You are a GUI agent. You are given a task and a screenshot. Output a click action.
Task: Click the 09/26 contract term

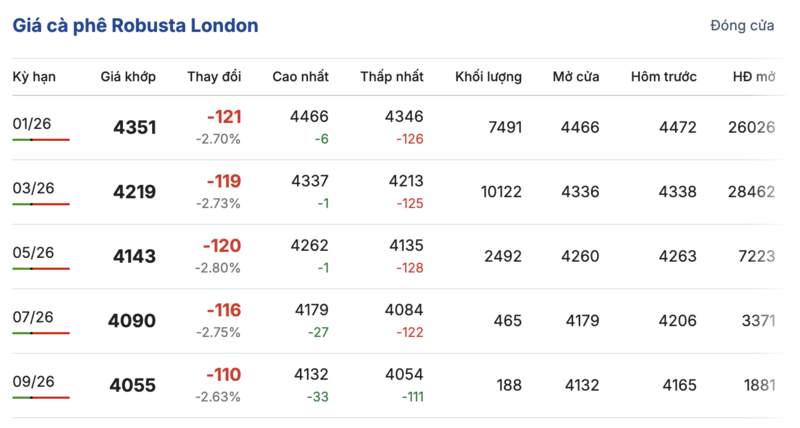(32, 381)
